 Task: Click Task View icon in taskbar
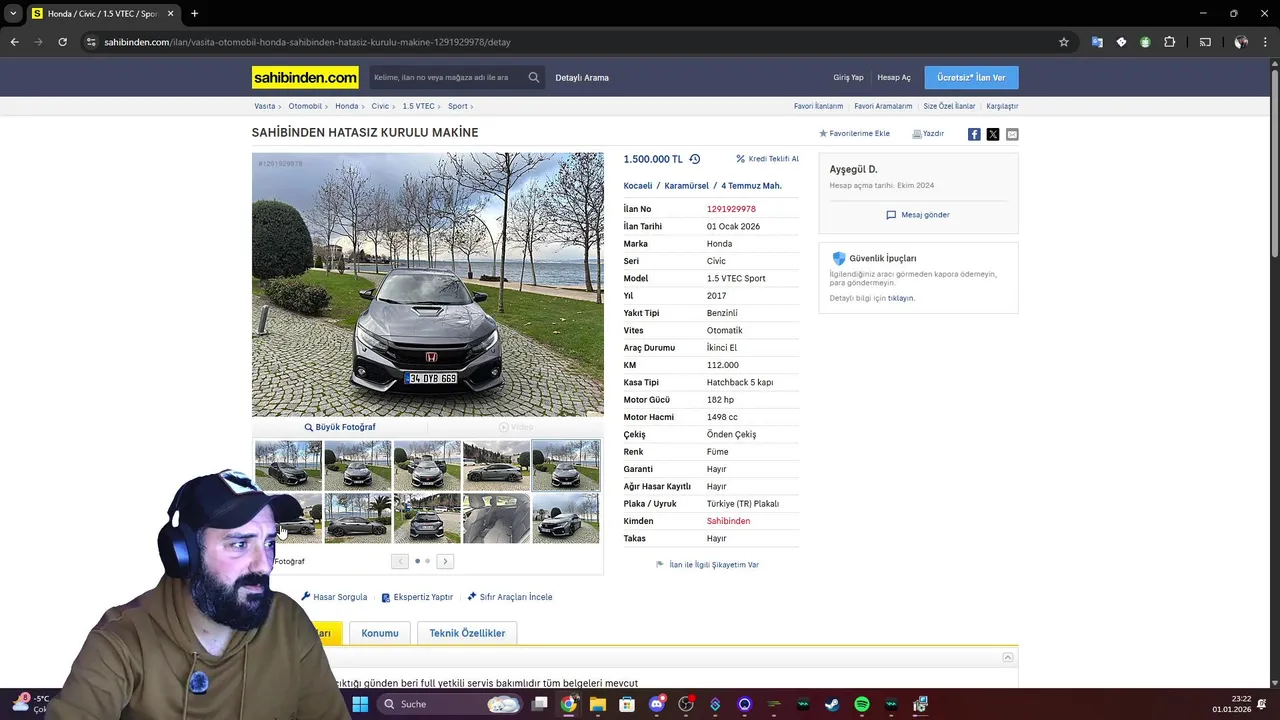[539, 704]
